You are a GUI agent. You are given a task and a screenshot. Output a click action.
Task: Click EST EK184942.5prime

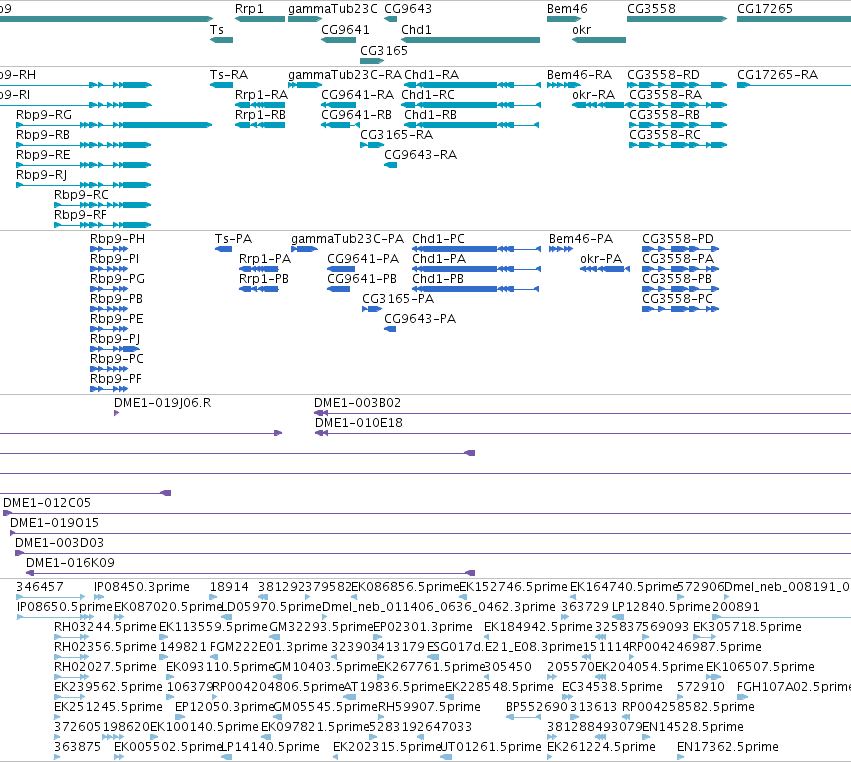pos(488,637)
